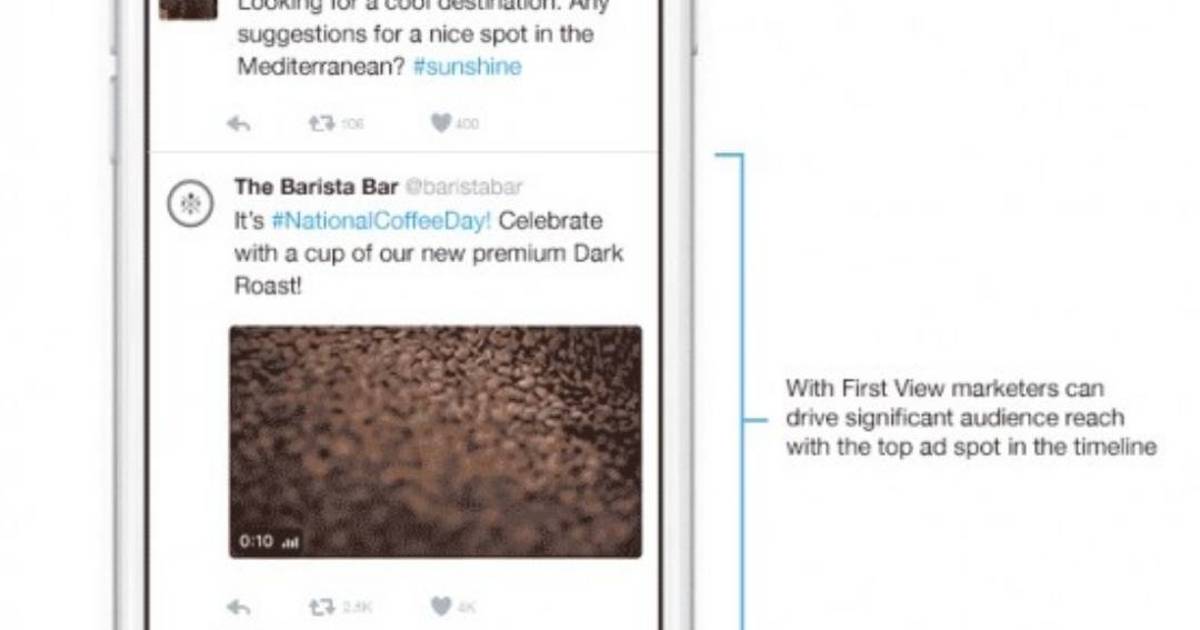Click reply icon on top tweet
The image size is (1200, 630).
point(238,124)
